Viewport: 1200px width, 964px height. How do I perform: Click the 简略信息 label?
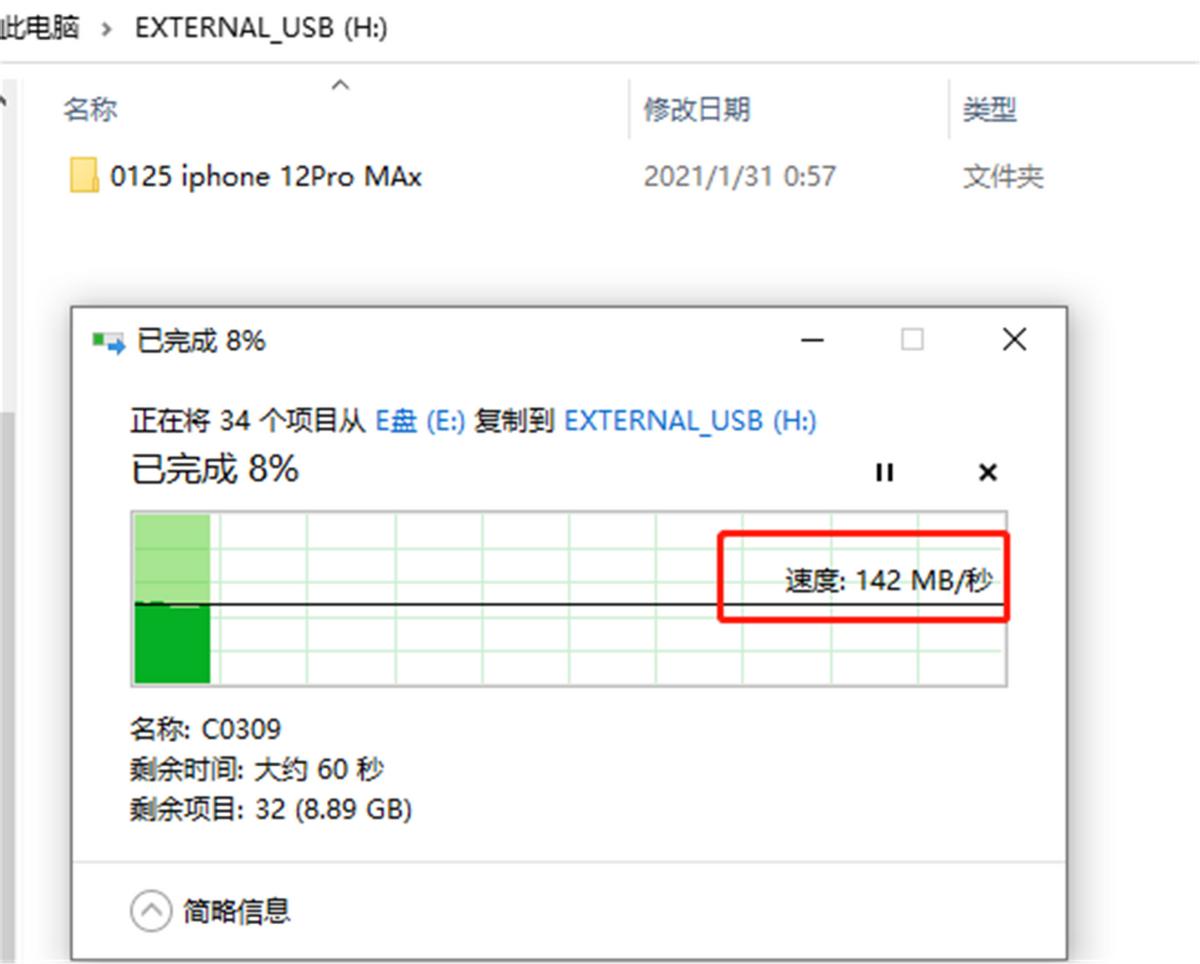(237, 911)
